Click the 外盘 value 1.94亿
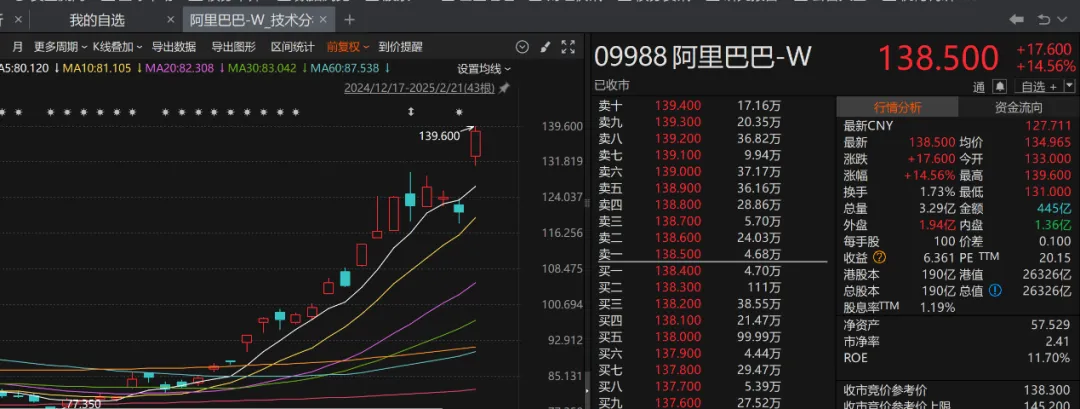Screen dimensions: 1080x409 (x=939, y=225)
